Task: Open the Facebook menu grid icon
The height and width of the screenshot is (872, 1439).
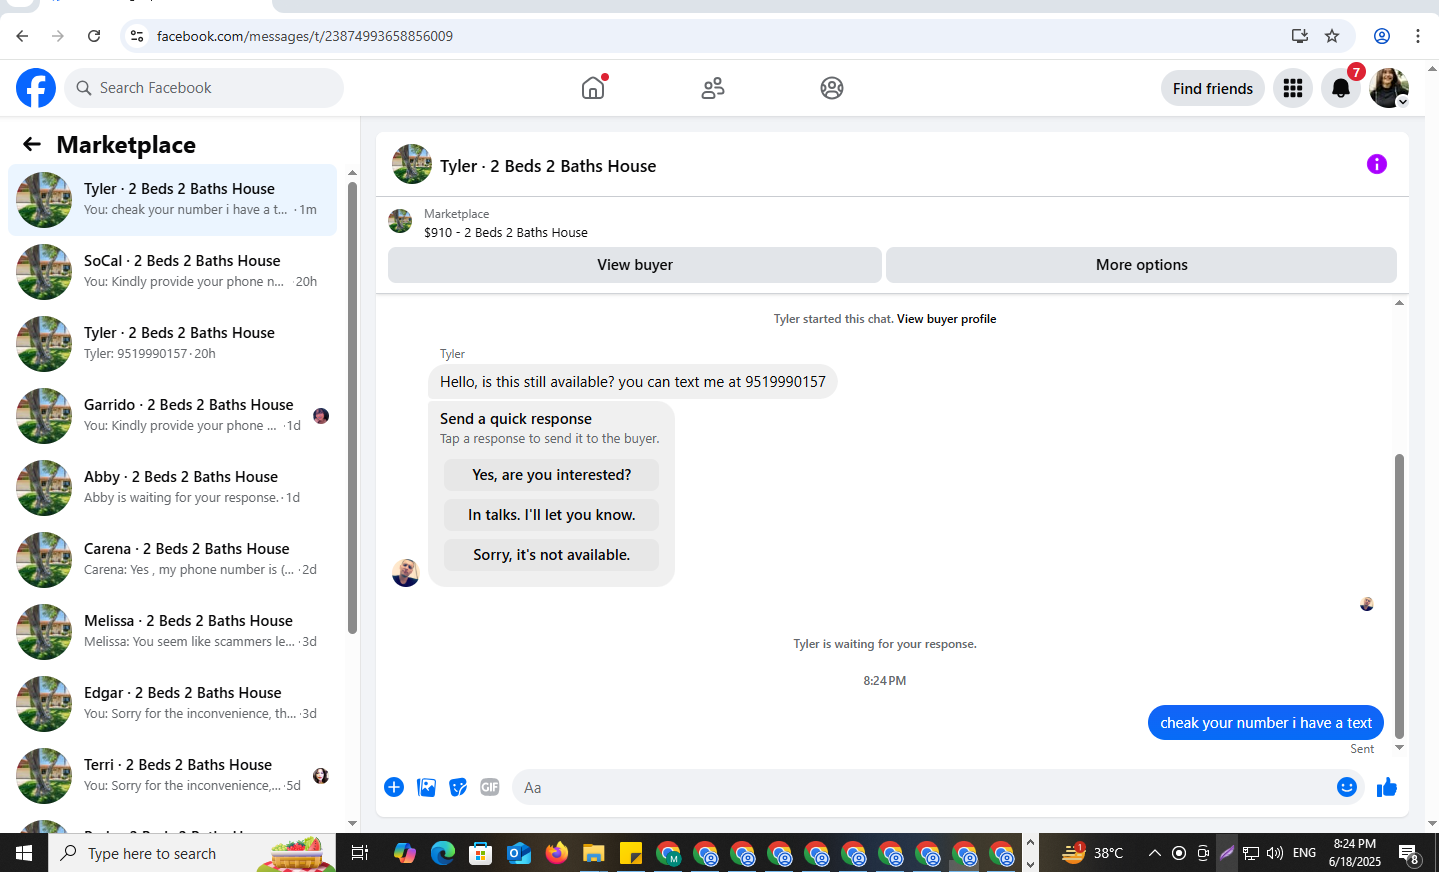Action: tap(1293, 88)
